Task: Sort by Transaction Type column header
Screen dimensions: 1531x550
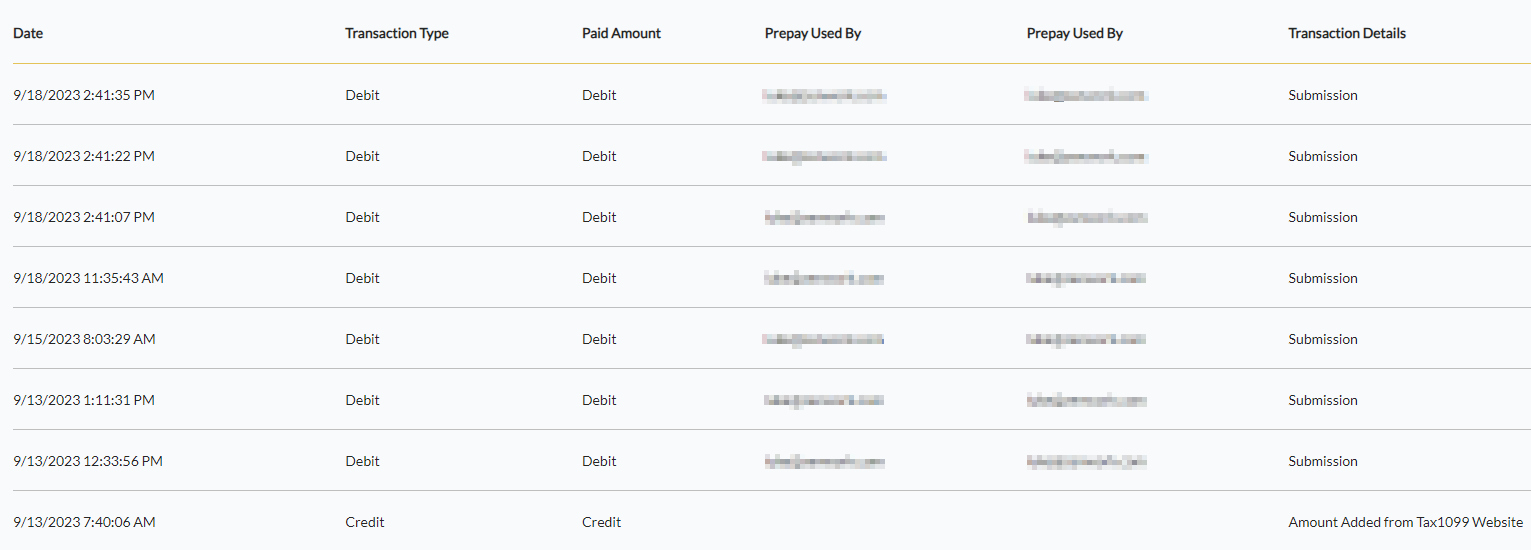Action: coord(396,33)
